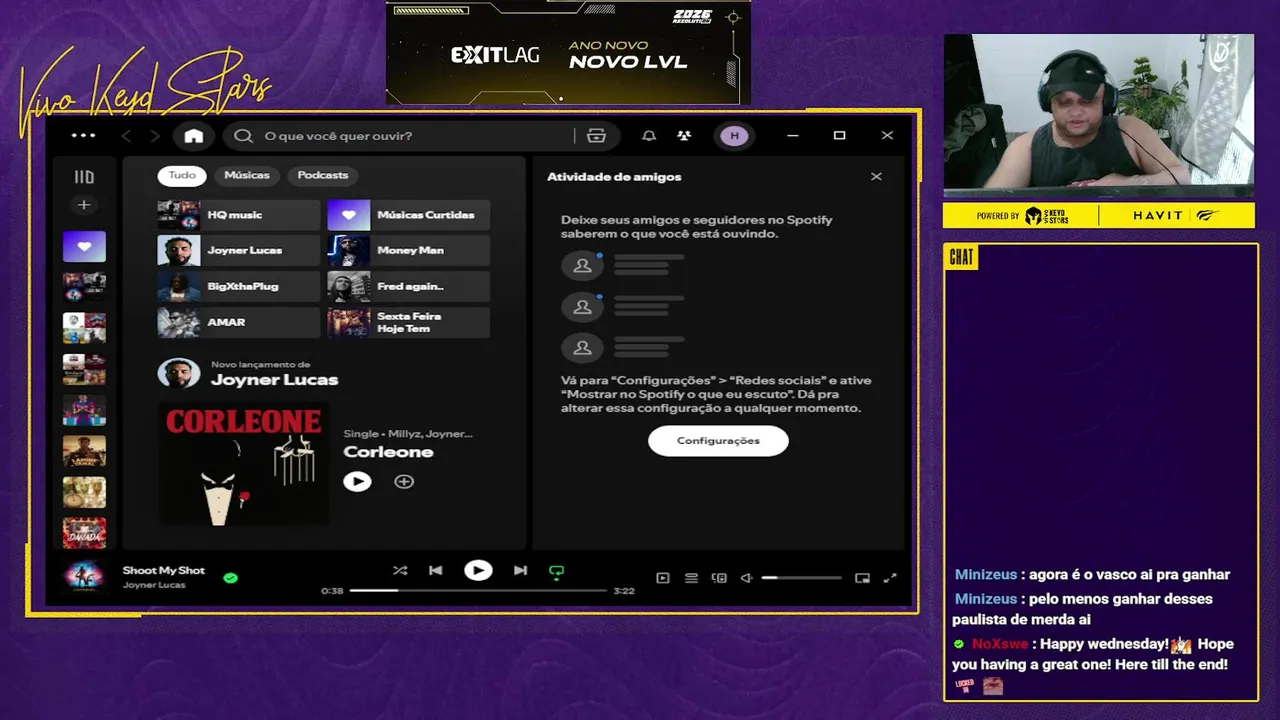Open the friend activity icon in top bar

point(684,136)
